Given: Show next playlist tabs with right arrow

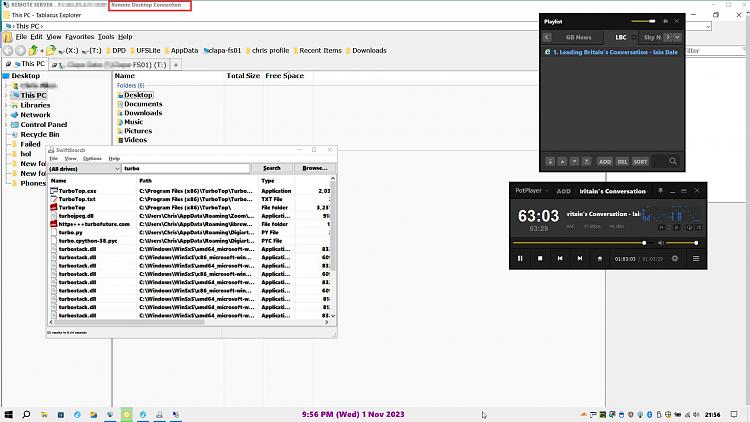Looking at the screenshot, I should [x=668, y=37].
